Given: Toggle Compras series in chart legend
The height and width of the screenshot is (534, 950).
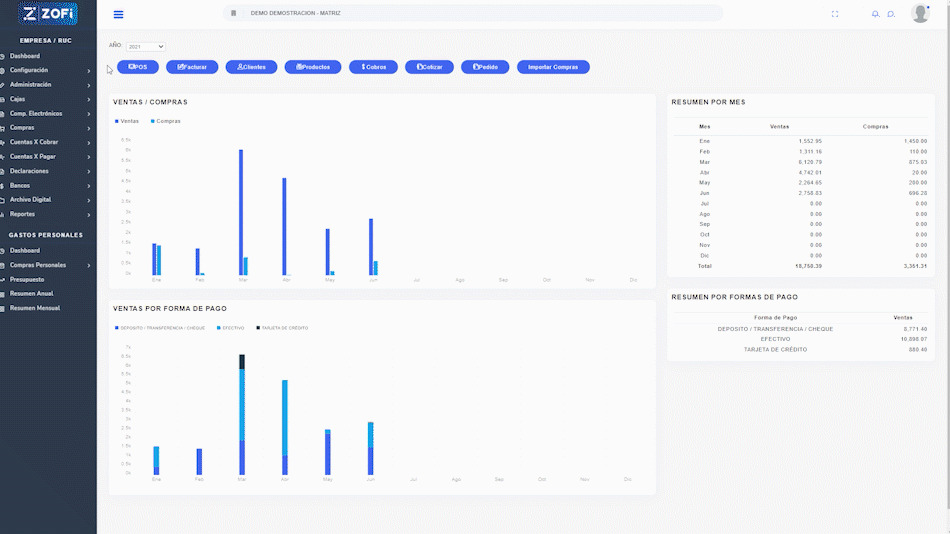Looking at the screenshot, I should (x=166, y=121).
